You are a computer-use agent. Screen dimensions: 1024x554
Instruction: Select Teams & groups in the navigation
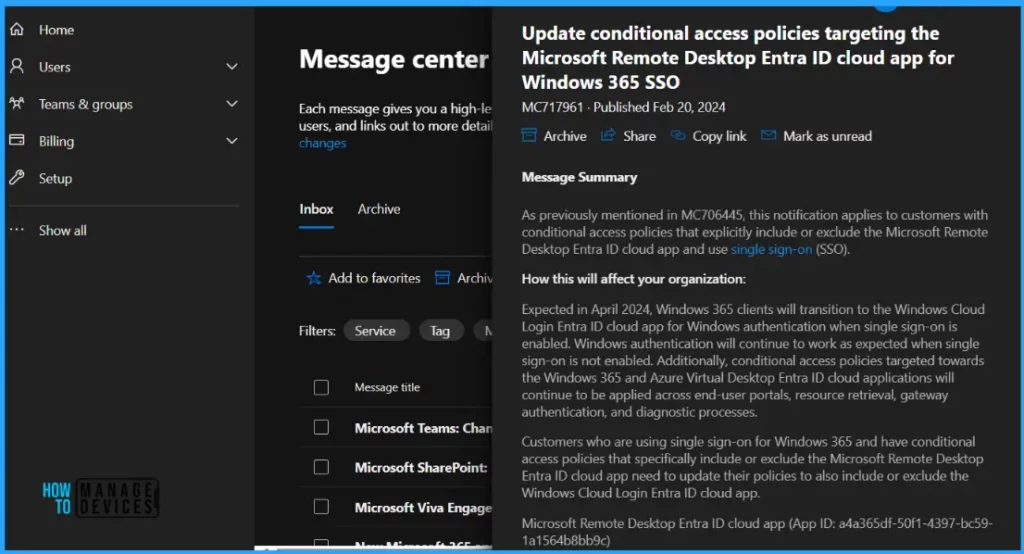[x=86, y=104]
